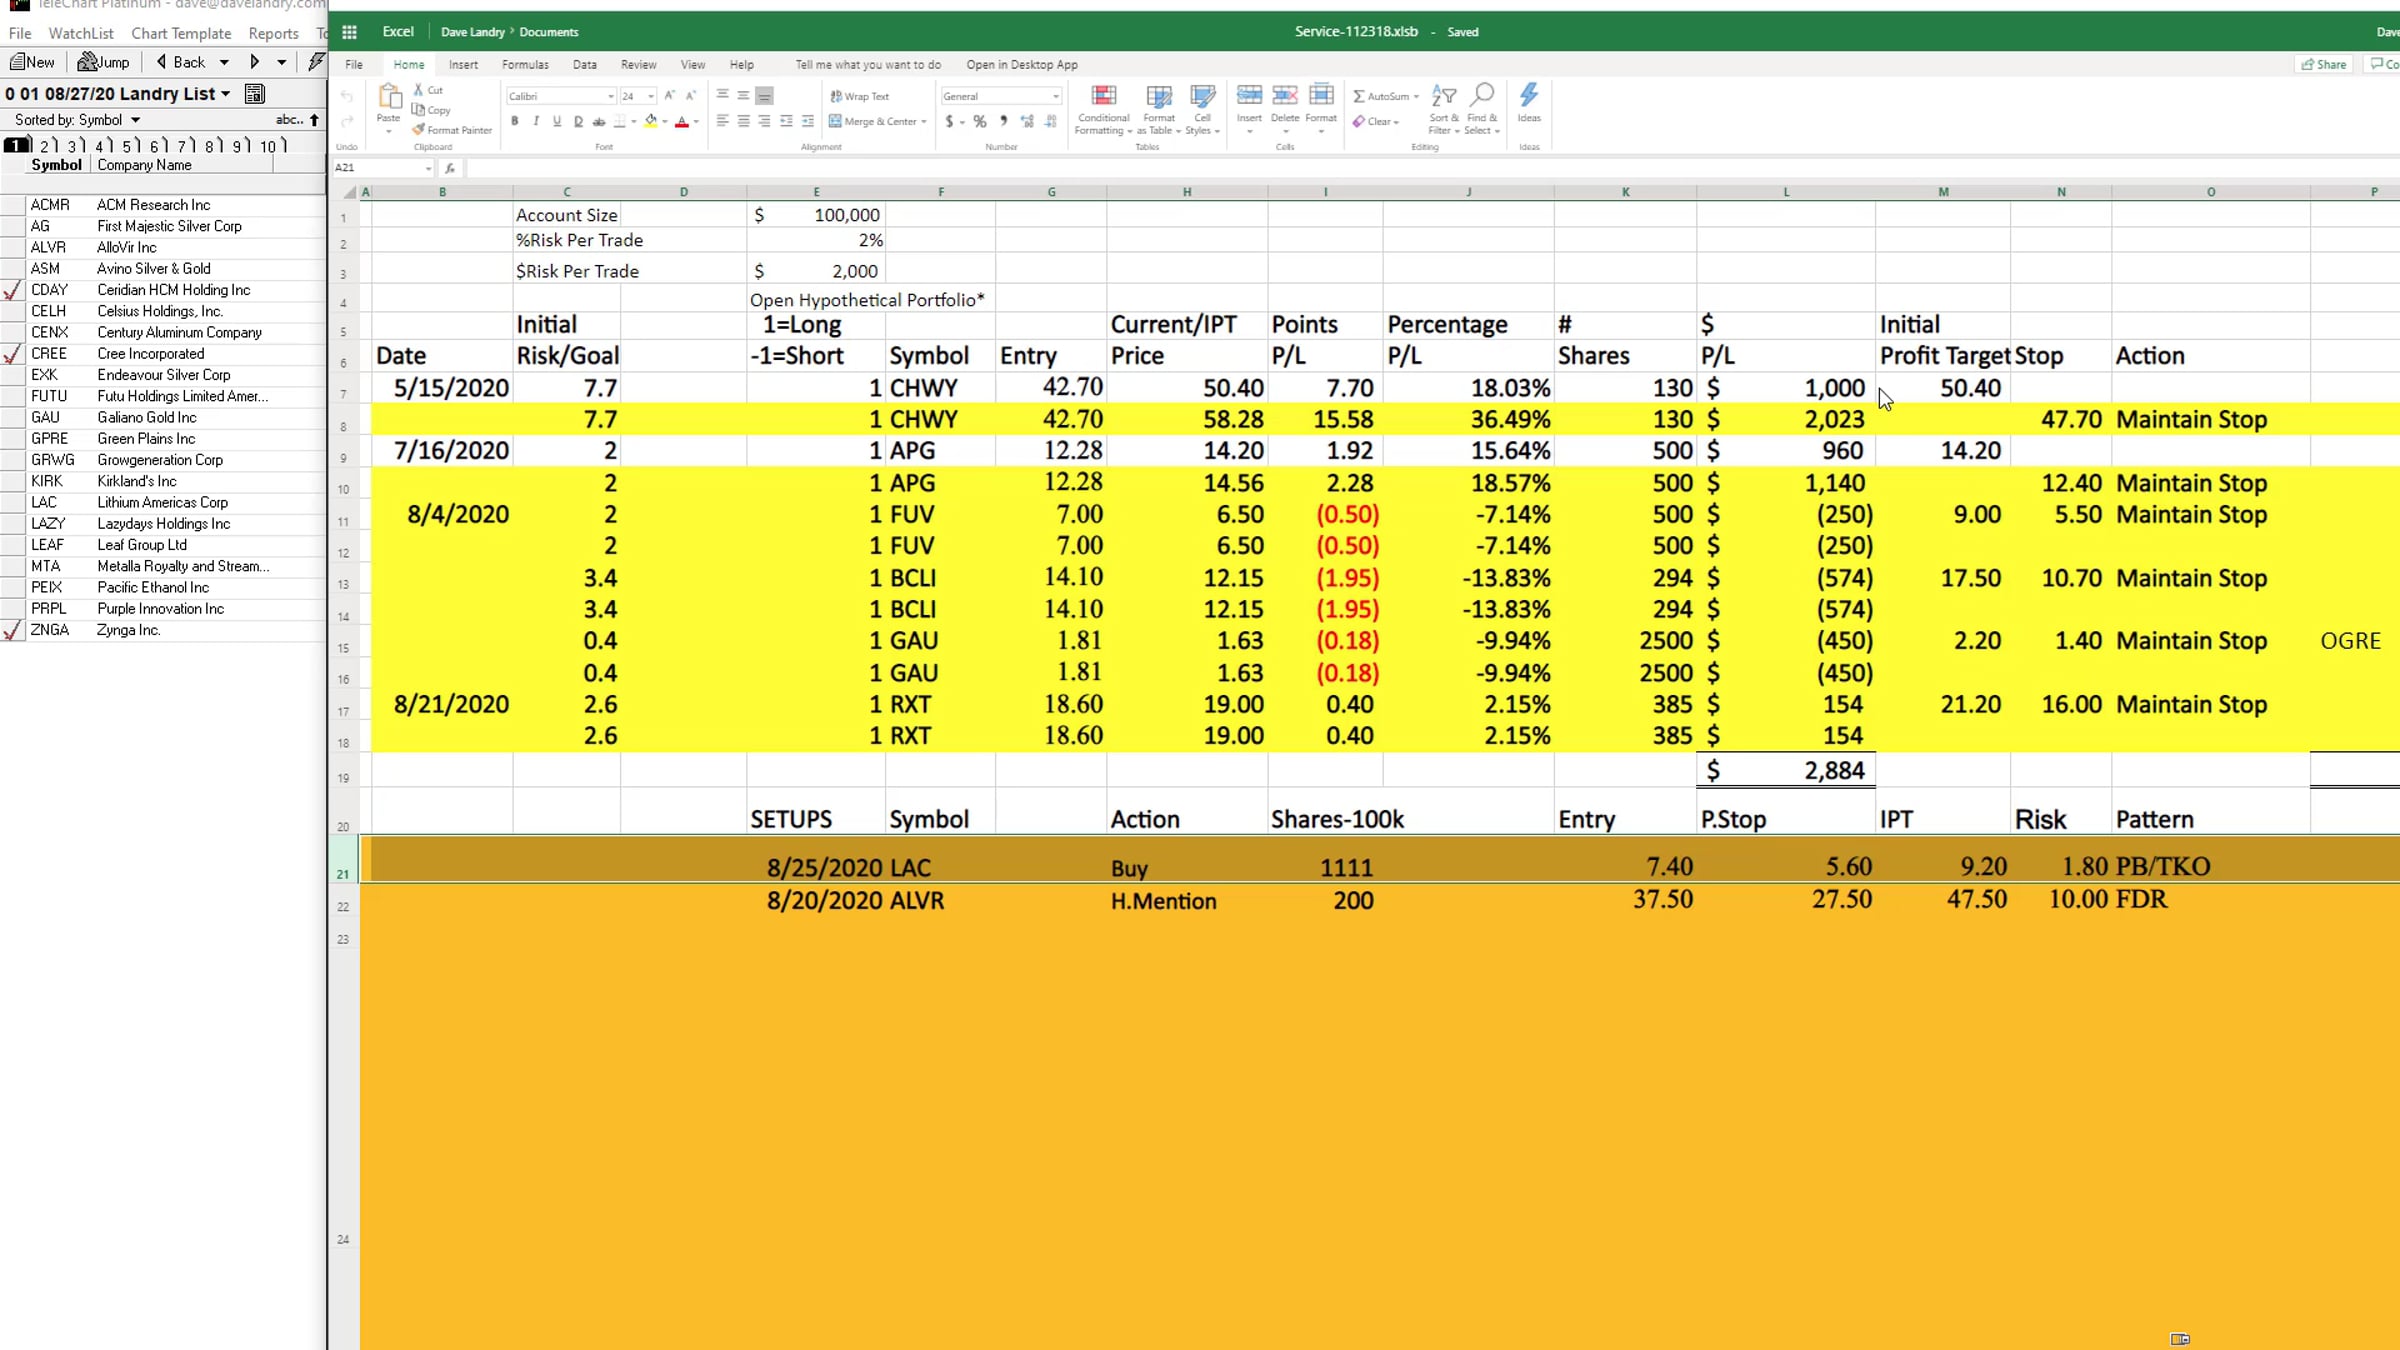The width and height of the screenshot is (2400, 1350).
Task: Apply double underline formatting
Action: pyautogui.click(x=578, y=122)
